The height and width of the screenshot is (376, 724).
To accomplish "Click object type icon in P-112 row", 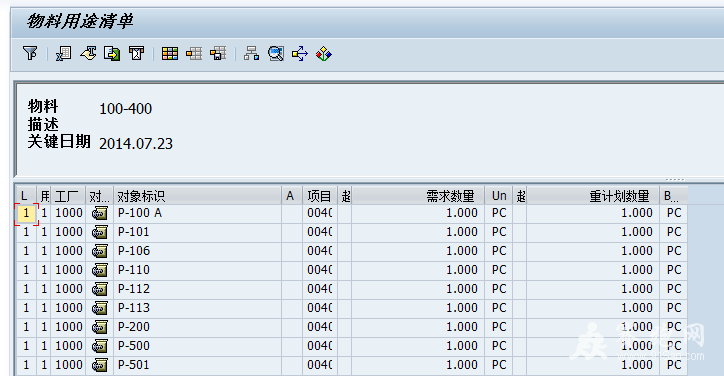I will tap(99, 289).
